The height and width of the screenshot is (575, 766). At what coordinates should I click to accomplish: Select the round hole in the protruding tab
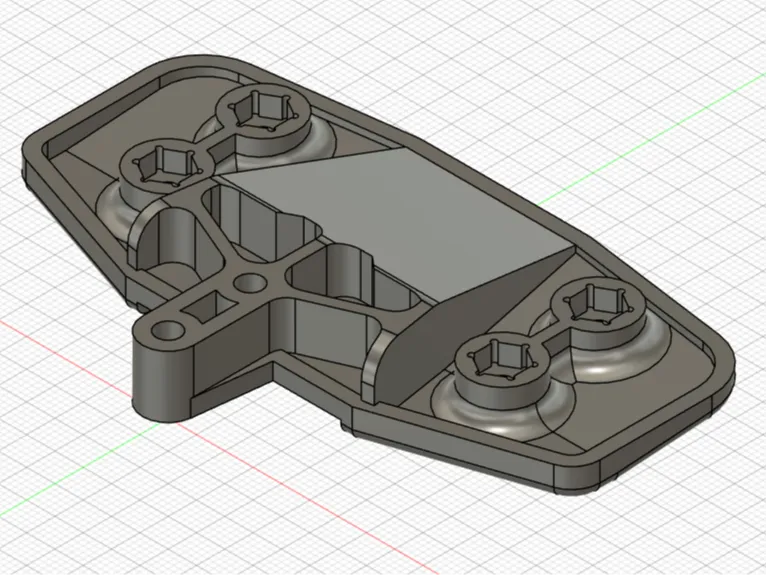(168, 331)
